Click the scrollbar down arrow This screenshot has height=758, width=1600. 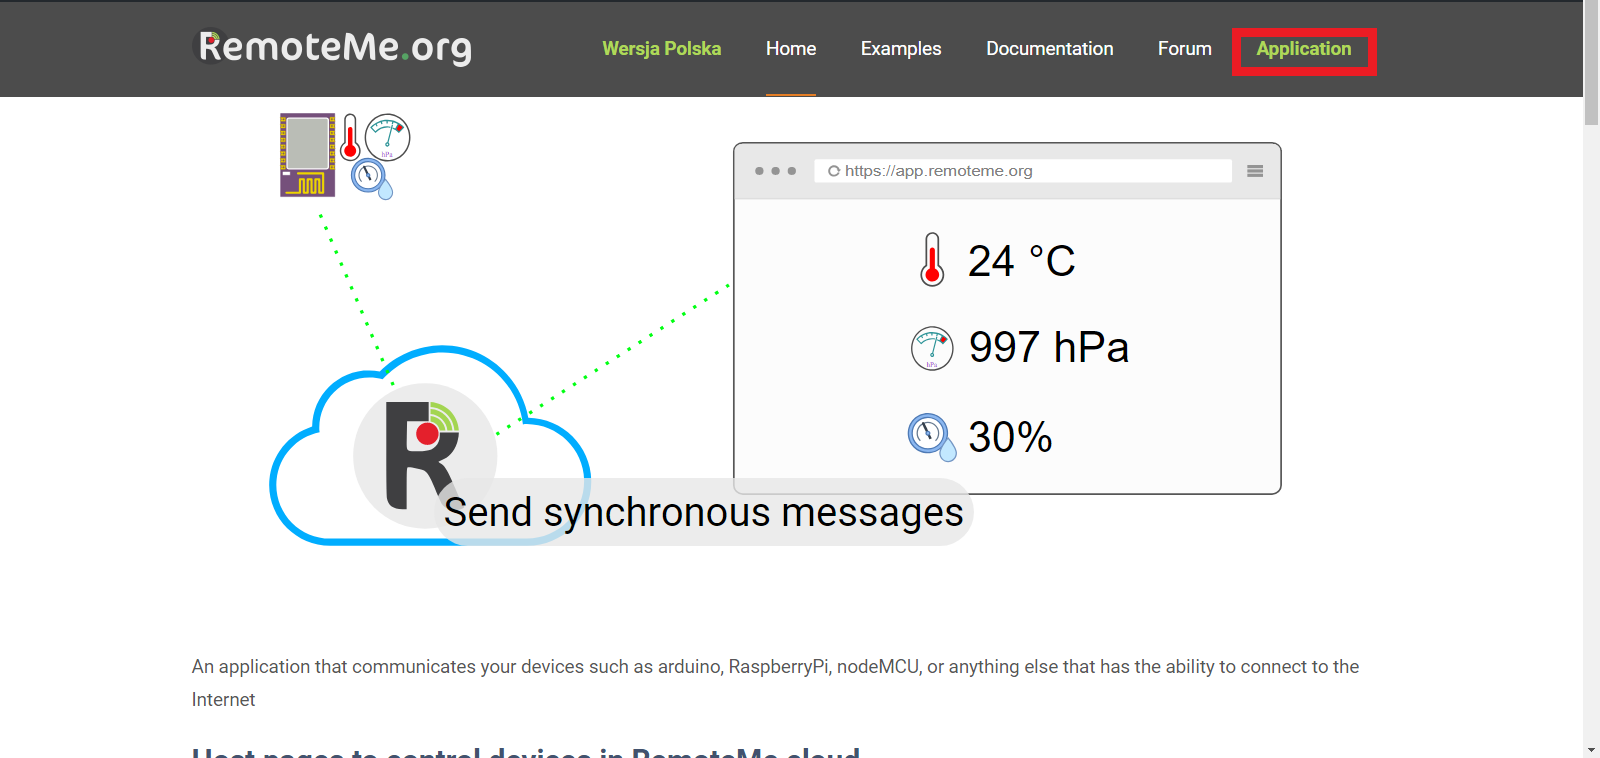coord(1591,749)
